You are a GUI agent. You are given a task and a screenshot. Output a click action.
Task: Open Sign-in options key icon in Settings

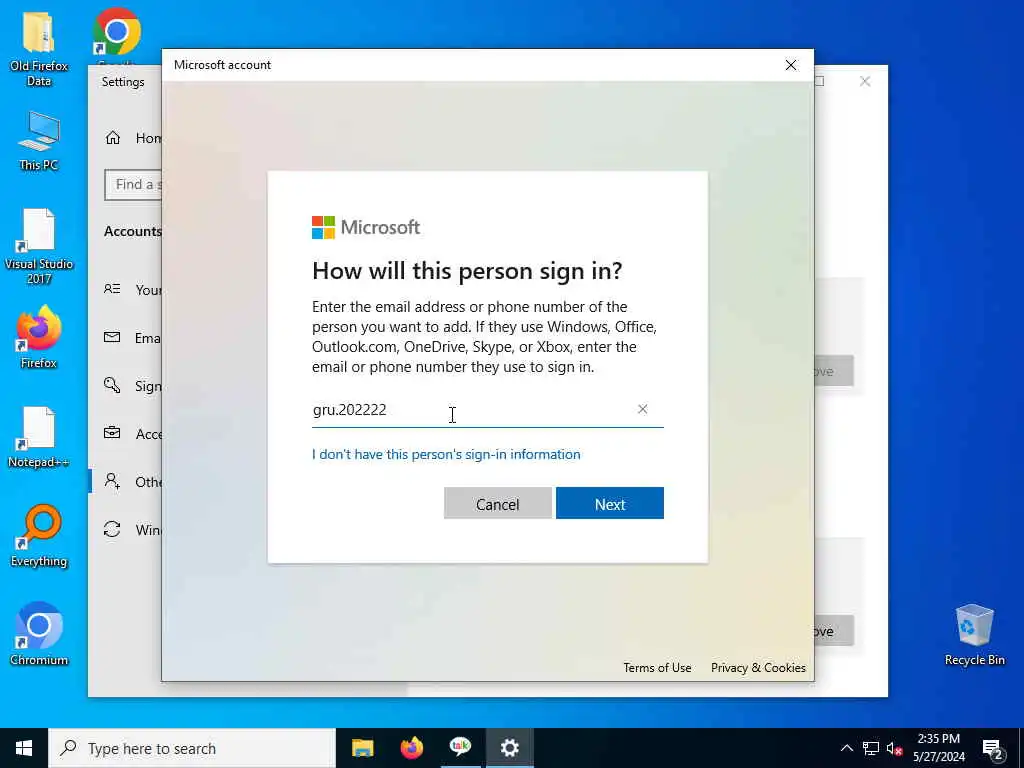pos(112,385)
